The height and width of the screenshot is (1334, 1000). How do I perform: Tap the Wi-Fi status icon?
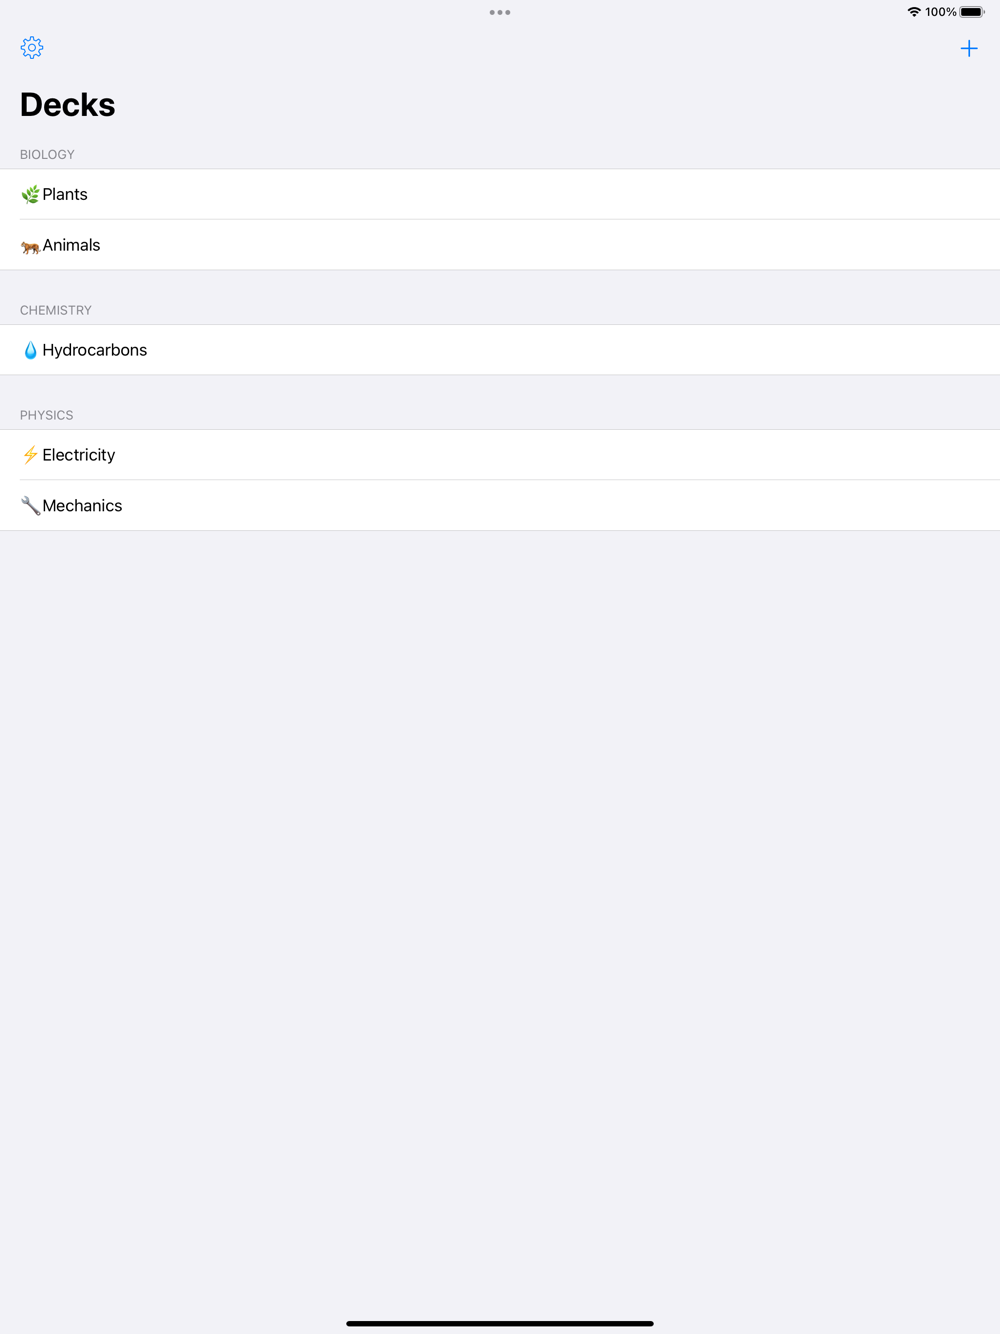click(914, 12)
